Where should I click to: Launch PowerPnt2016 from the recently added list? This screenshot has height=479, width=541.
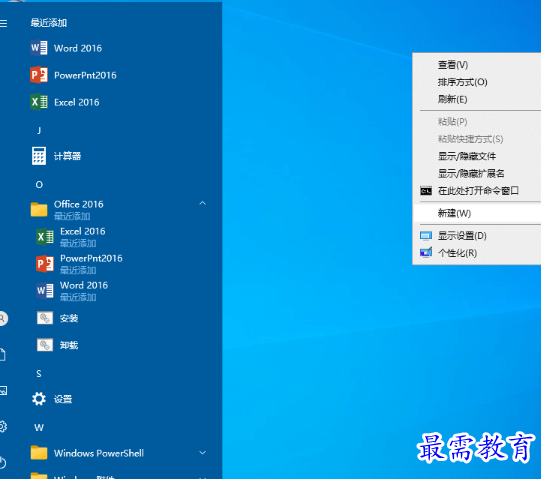pyautogui.click(x=73, y=75)
